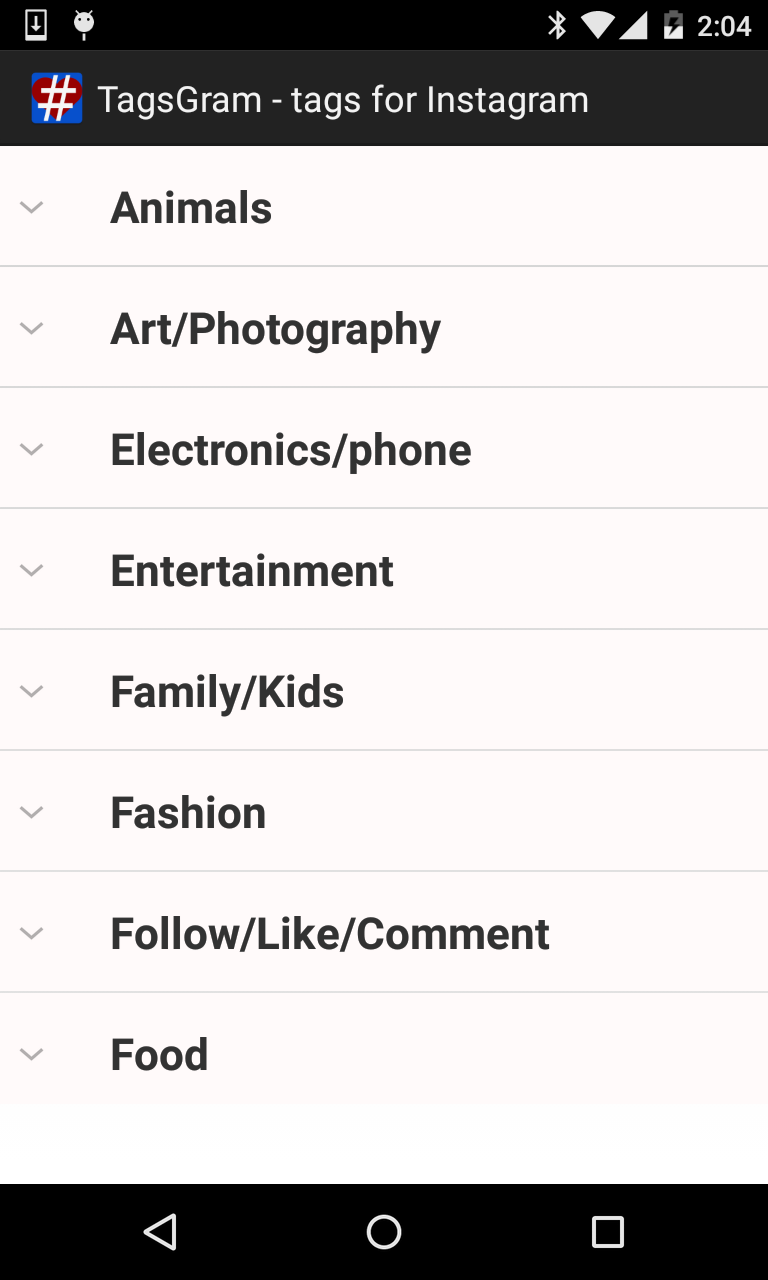The height and width of the screenshot is (1280, 768).
Task: Open the Fashion category label
Action: (188, 812)
